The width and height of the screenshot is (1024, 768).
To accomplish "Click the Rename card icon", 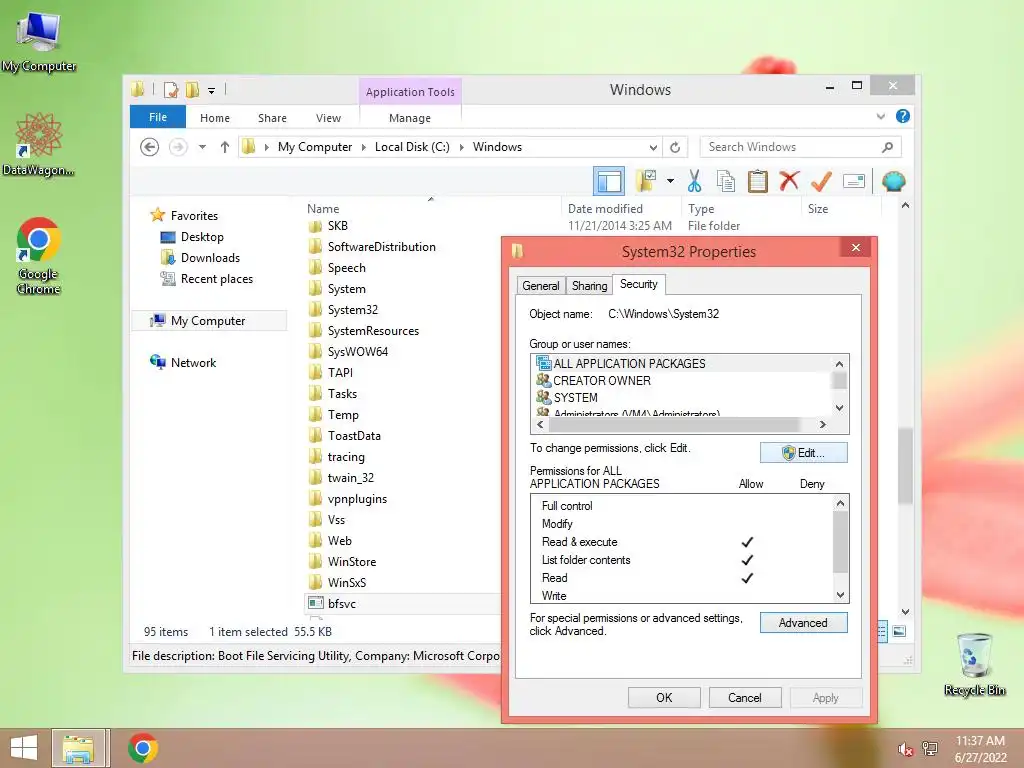I will 854,181.
